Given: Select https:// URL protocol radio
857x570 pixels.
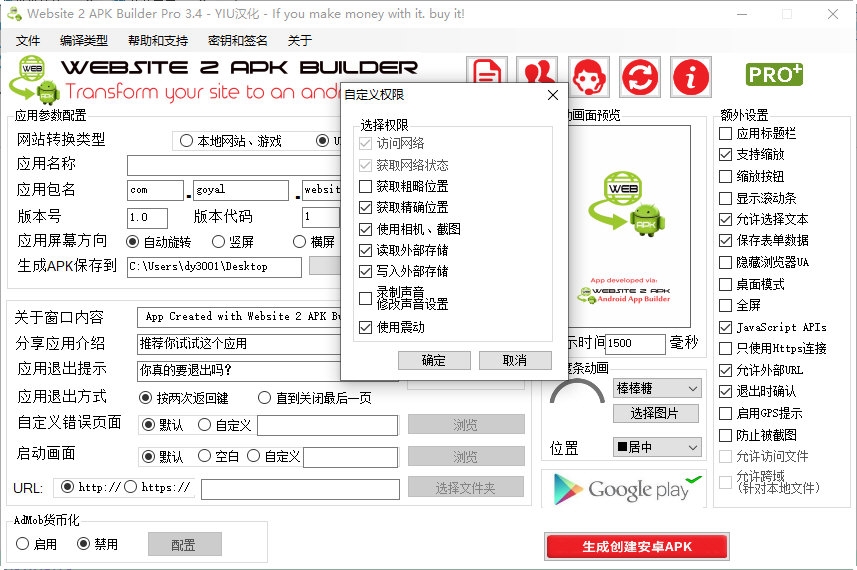Looking at the screenshot, I should [130, 487].
